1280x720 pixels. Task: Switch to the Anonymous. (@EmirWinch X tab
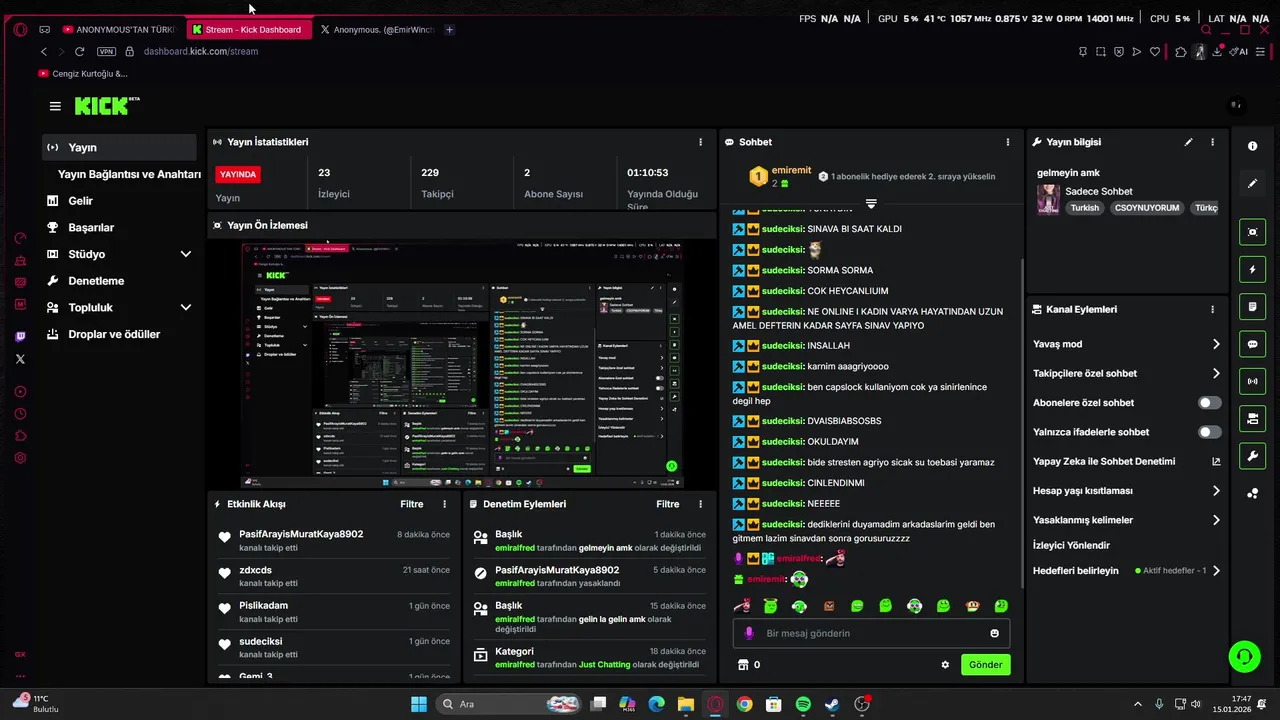tap(377, 29)
